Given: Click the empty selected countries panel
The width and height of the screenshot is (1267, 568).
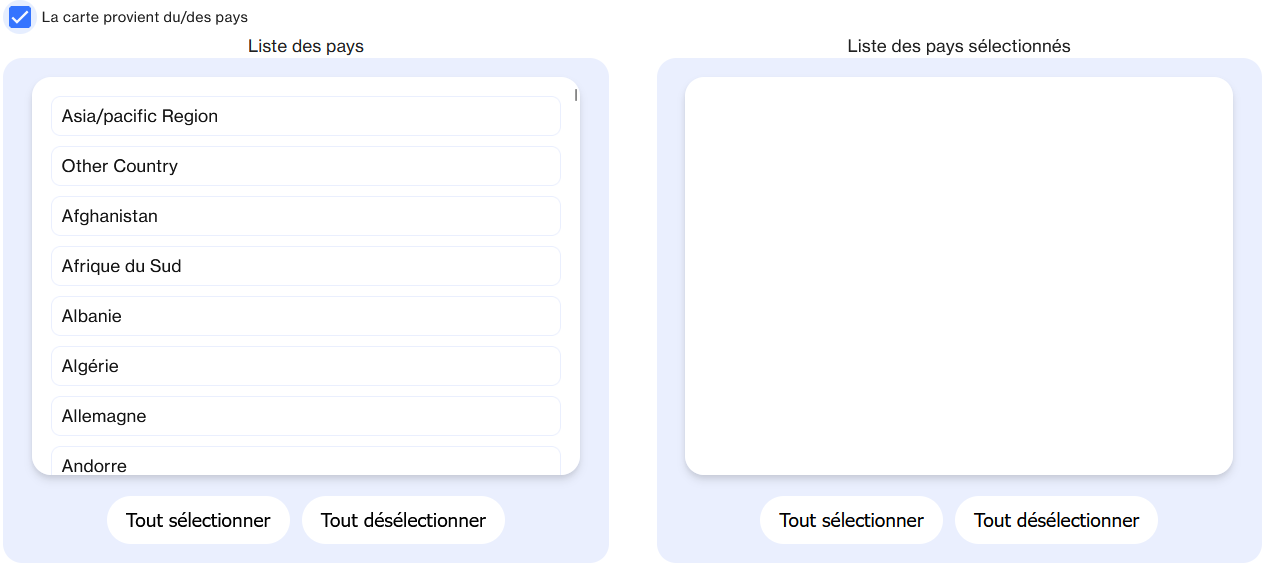Looking at the screenshot, I should point(958,276).
